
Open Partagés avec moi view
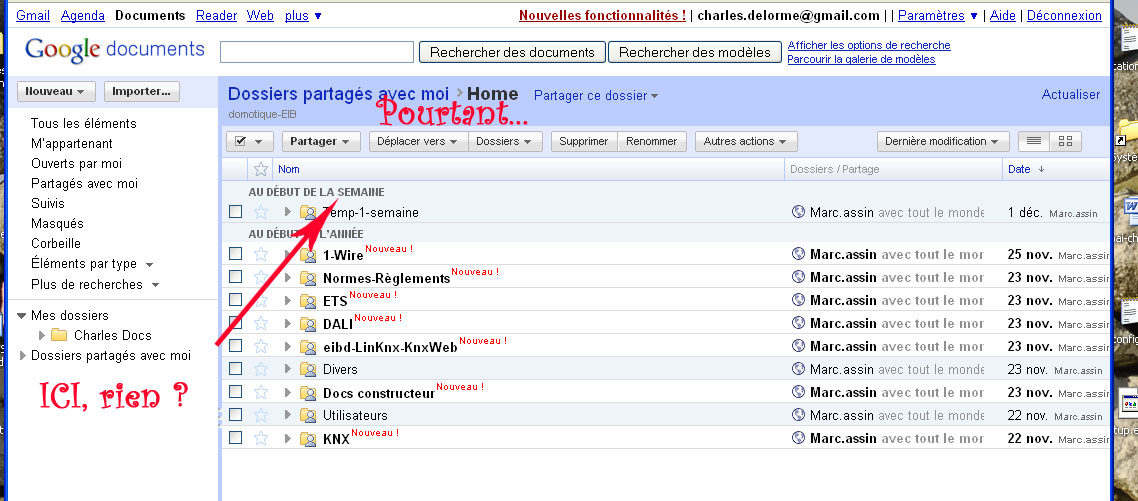point(84,184)
